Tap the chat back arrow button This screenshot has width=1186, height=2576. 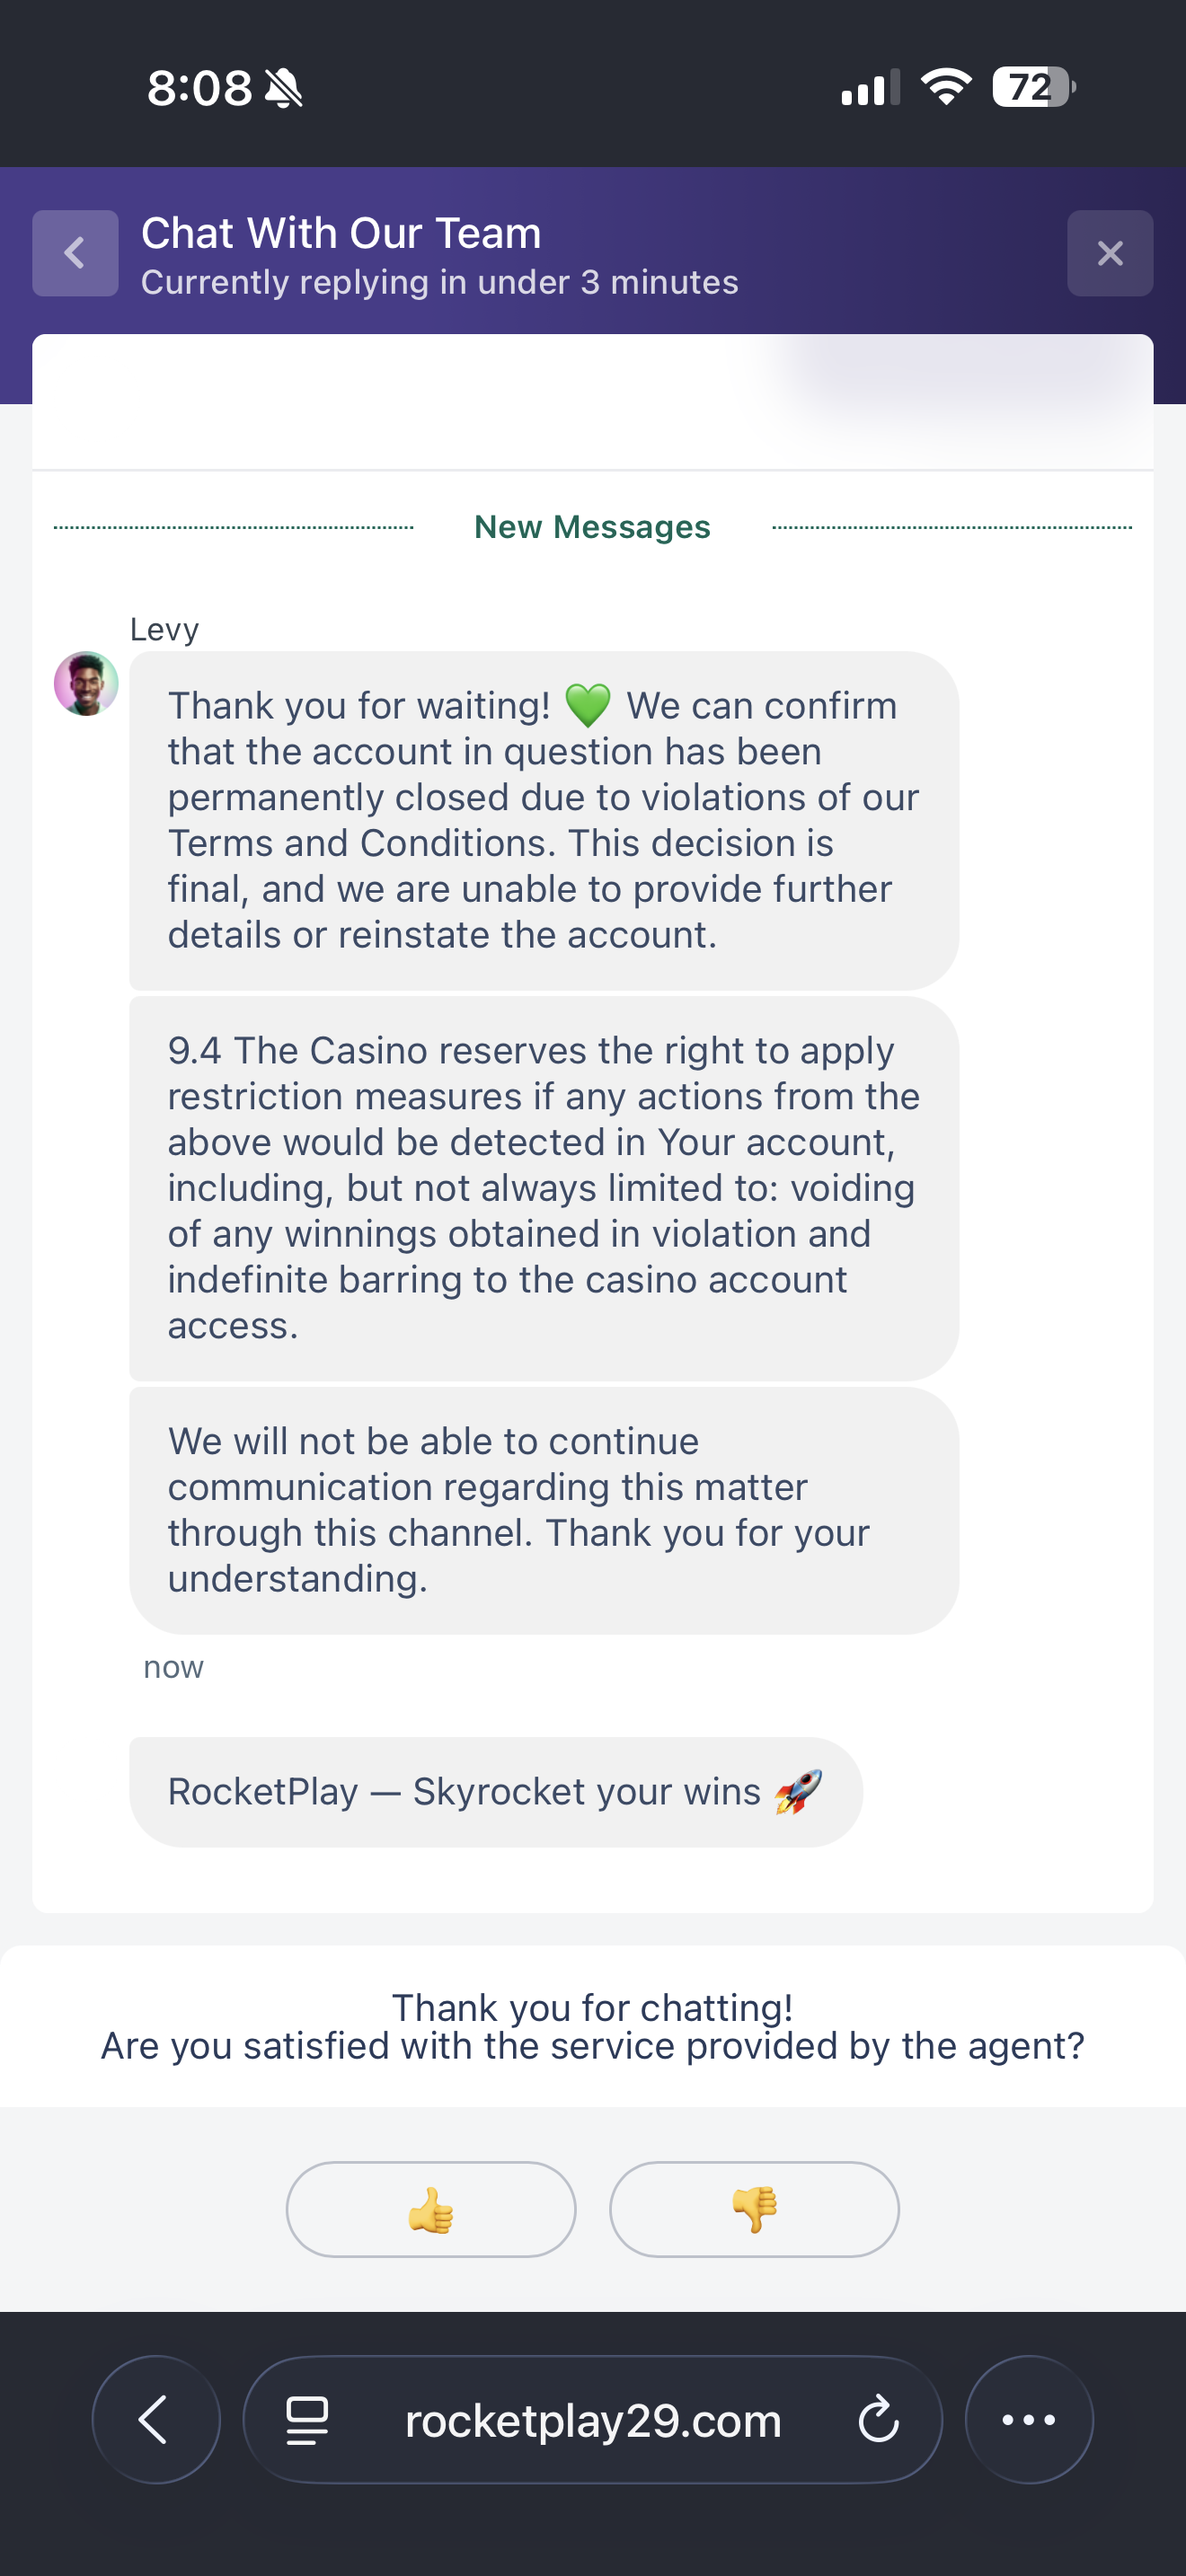pos(75,253)
